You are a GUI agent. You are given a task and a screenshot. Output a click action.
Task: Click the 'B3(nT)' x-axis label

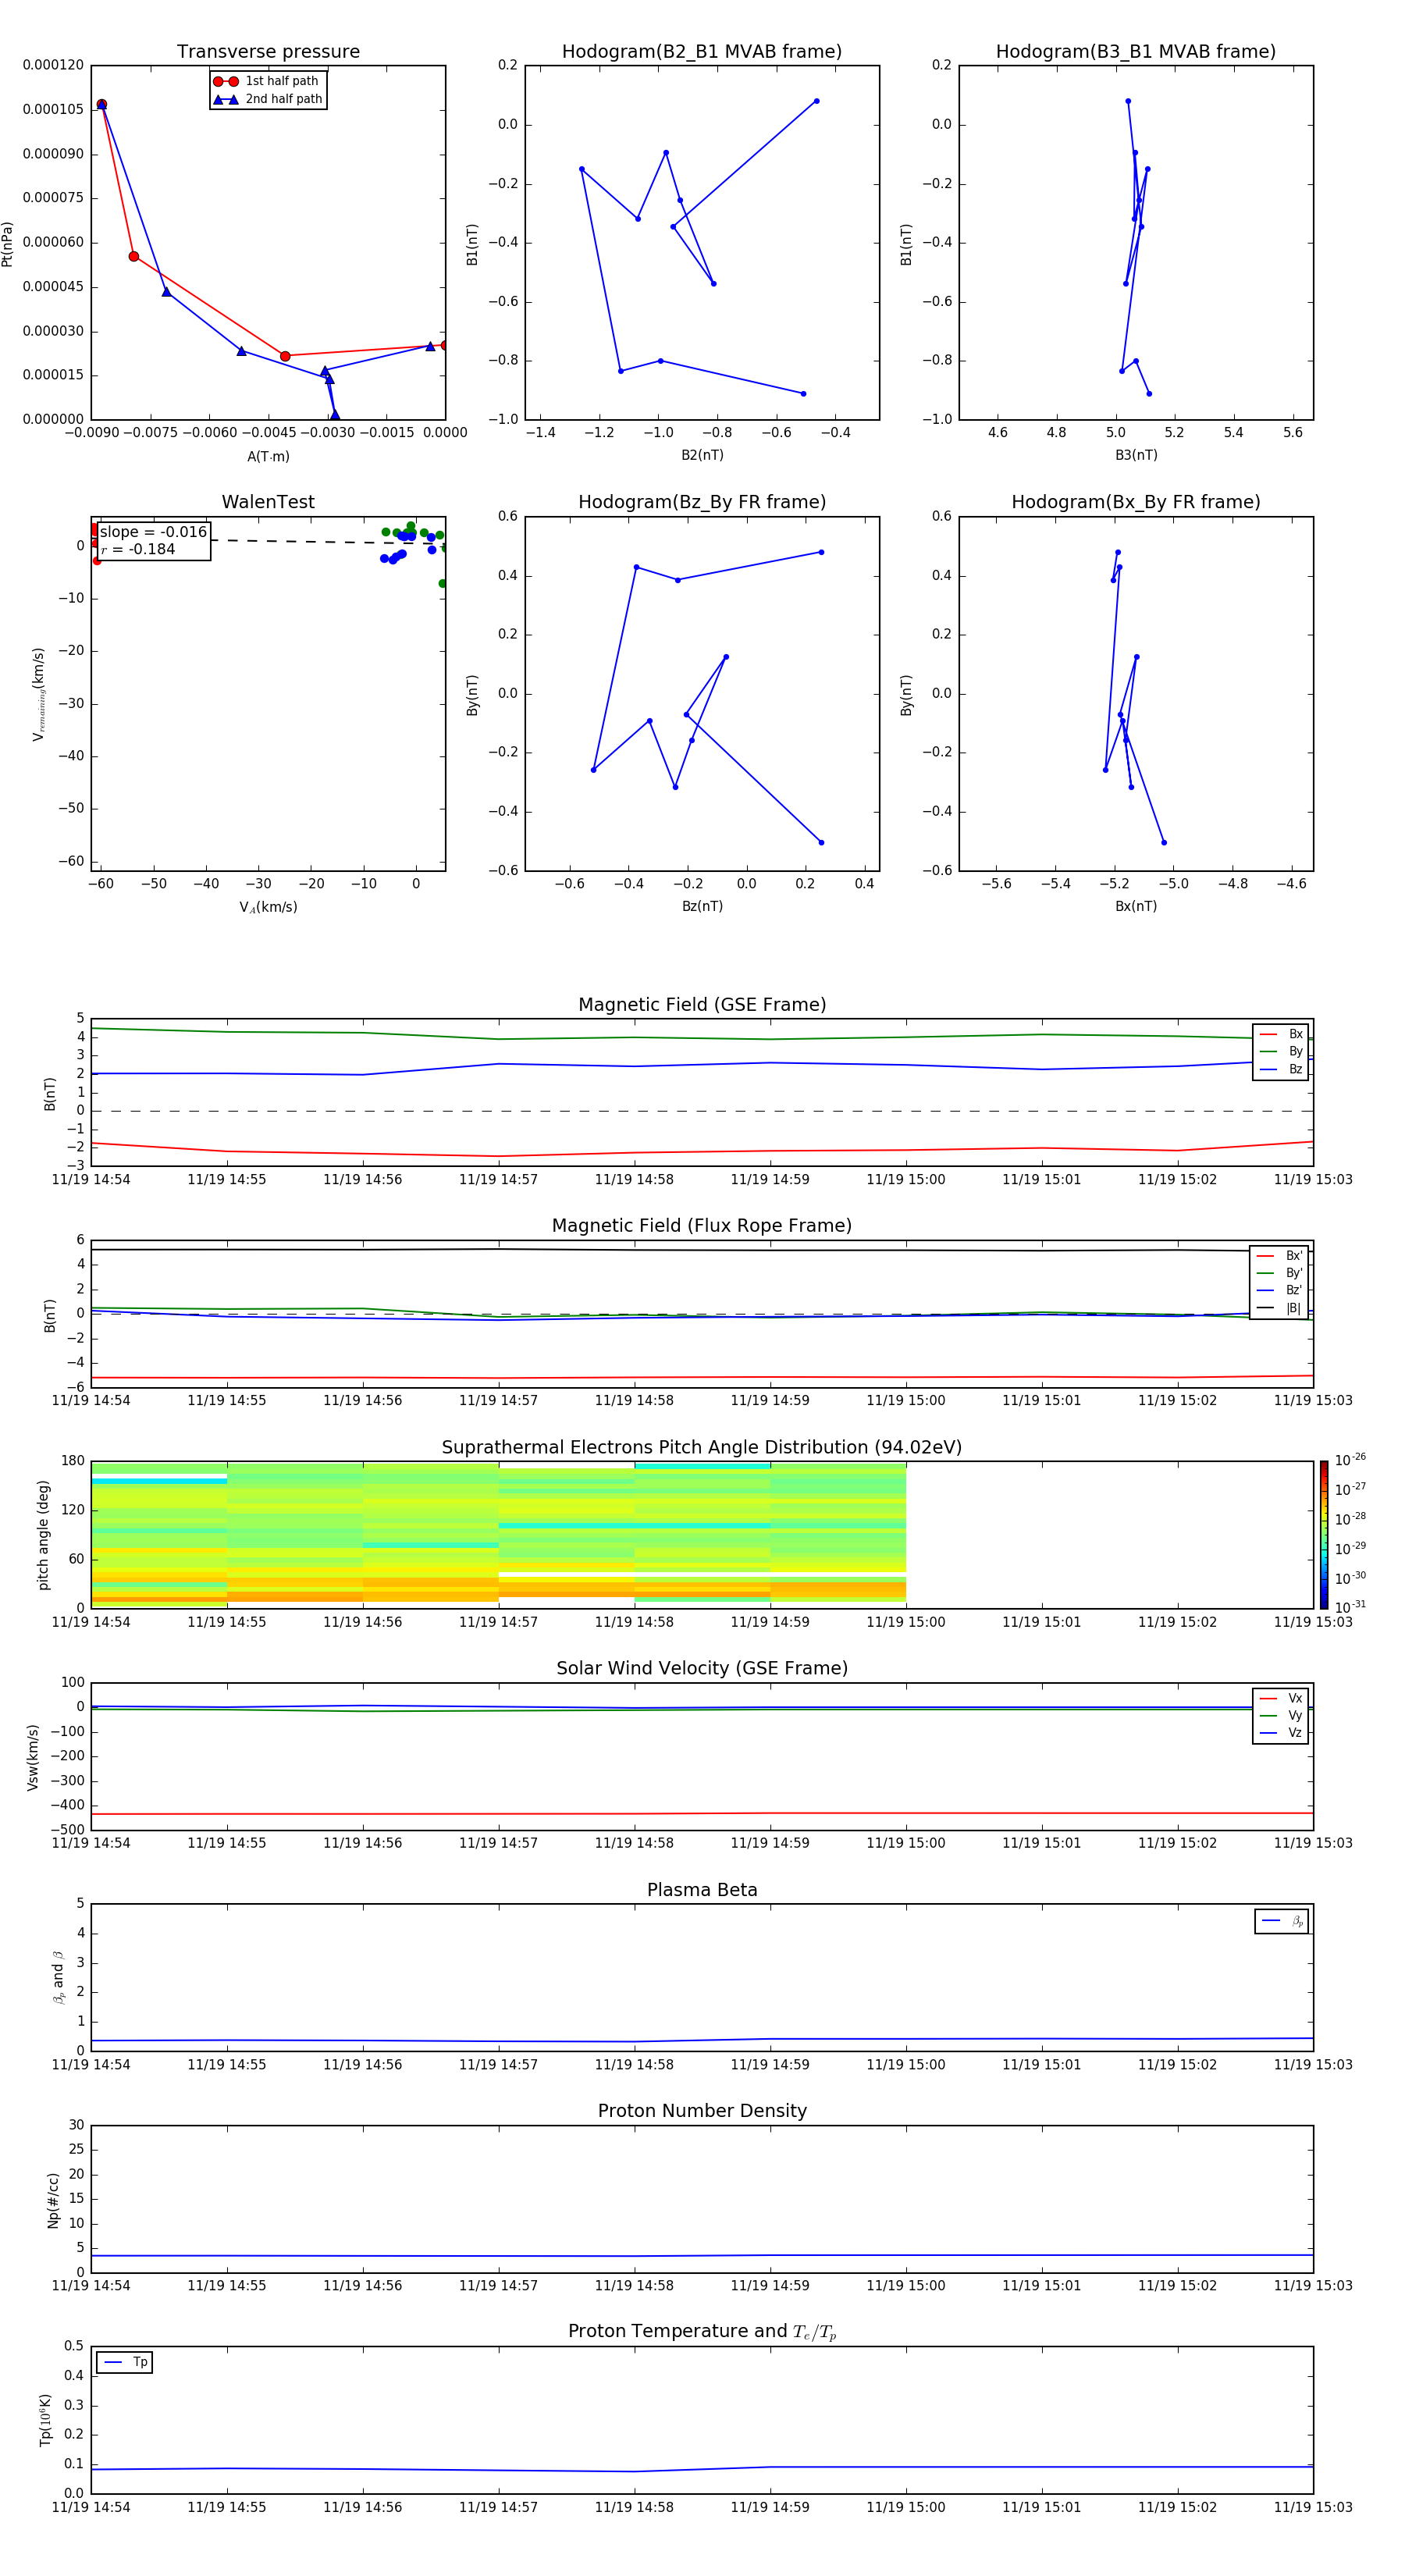click(x=1136, y=455)
